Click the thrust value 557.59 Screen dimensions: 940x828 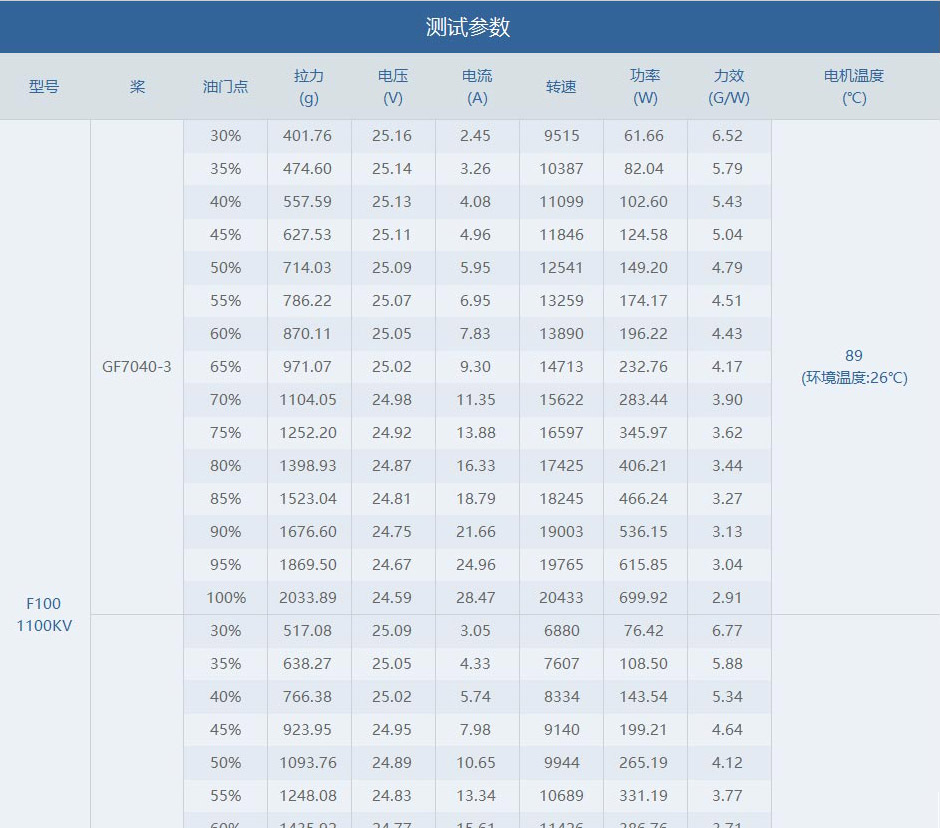coord(308,201)
